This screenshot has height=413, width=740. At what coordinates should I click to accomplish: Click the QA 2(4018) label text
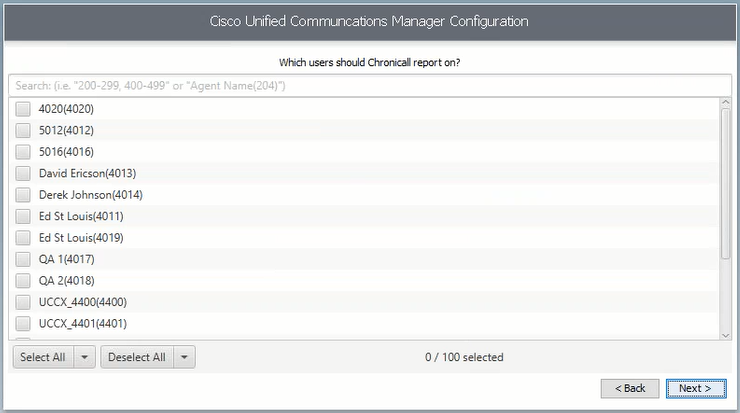coord(67,281)
